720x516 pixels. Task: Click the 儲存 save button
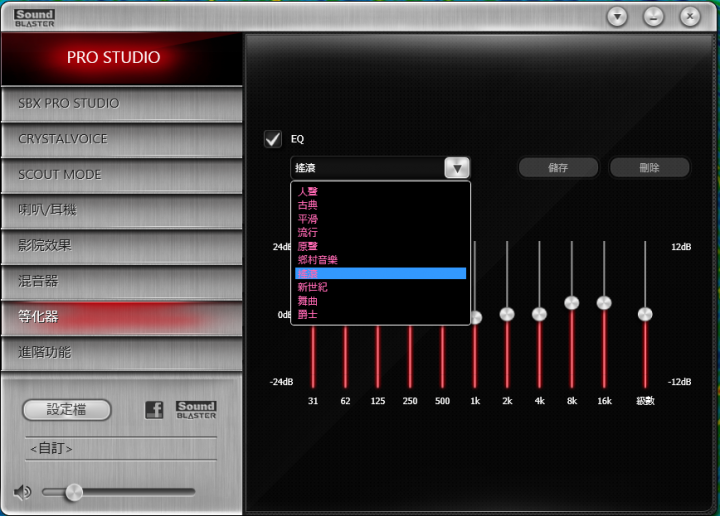pos(558,168)
